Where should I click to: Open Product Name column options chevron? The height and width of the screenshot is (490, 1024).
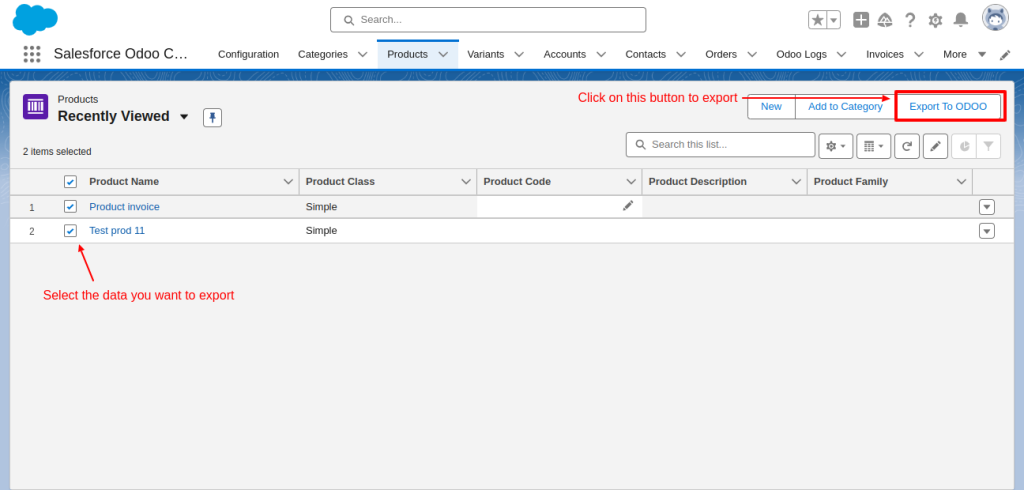(288, 182)
